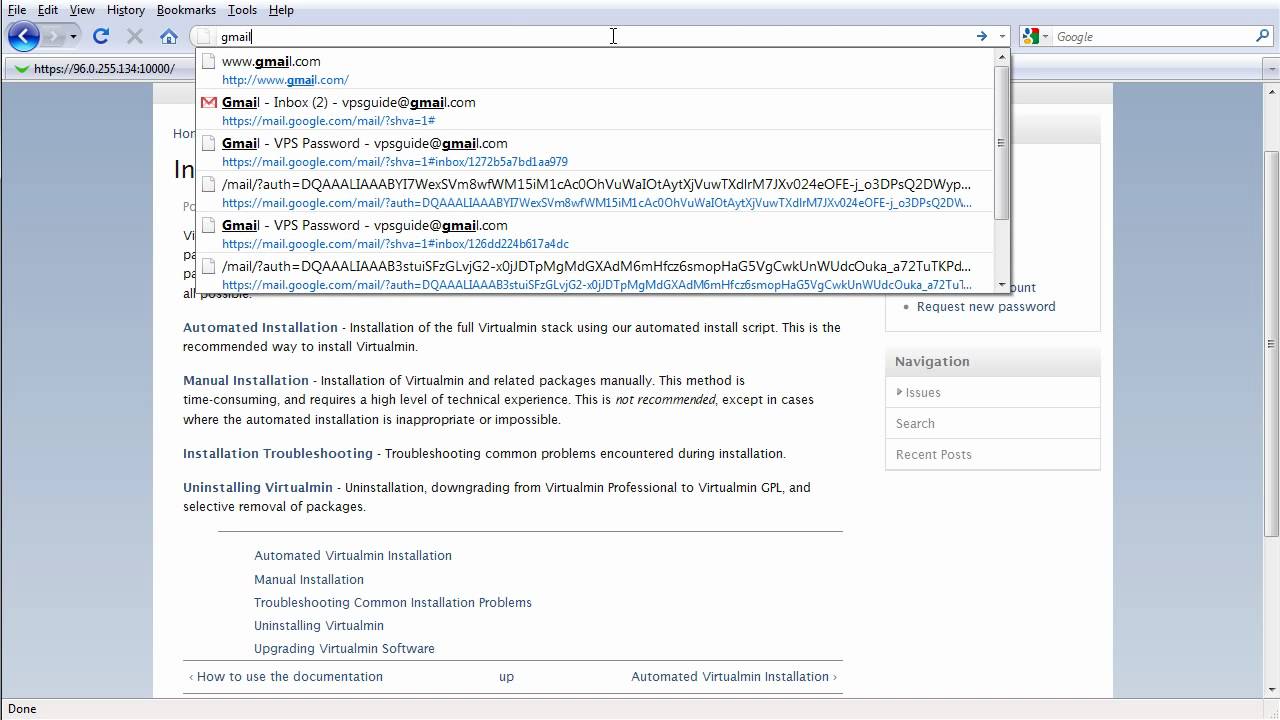Open the Manual Installation heading link
This screenshot has height=720, width=1280.
pos(246,380)
